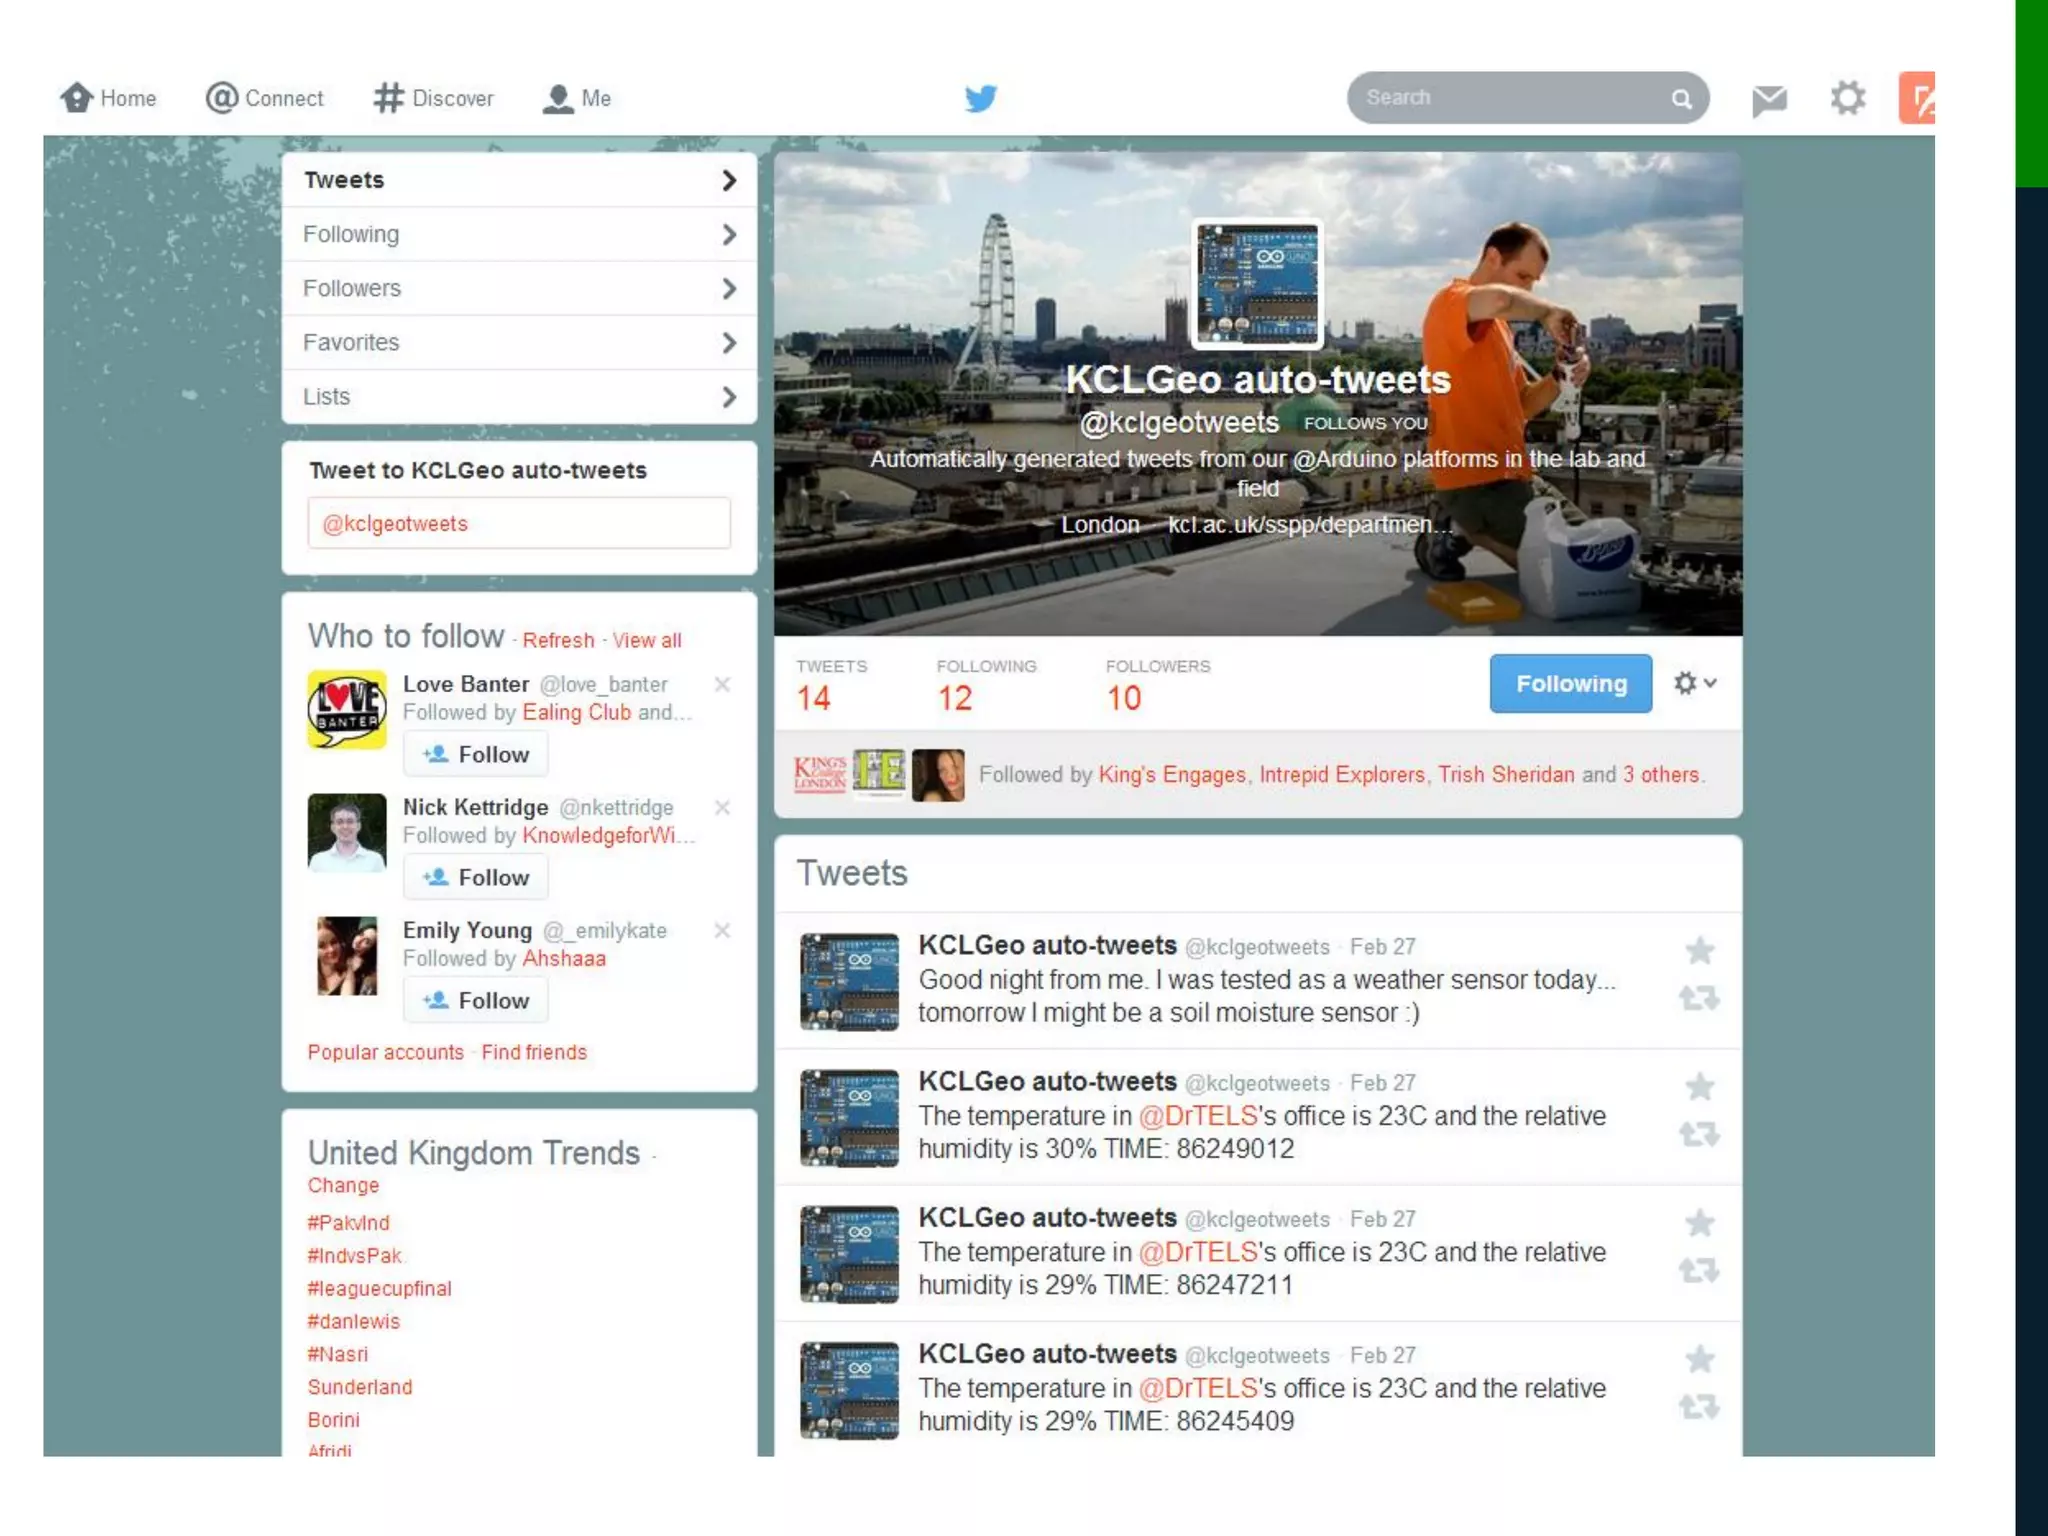Screen dimensions: 2048x1536
Task: Open the Arduino profile avatar thumbnail
Action: click(x=1257, y=285)
